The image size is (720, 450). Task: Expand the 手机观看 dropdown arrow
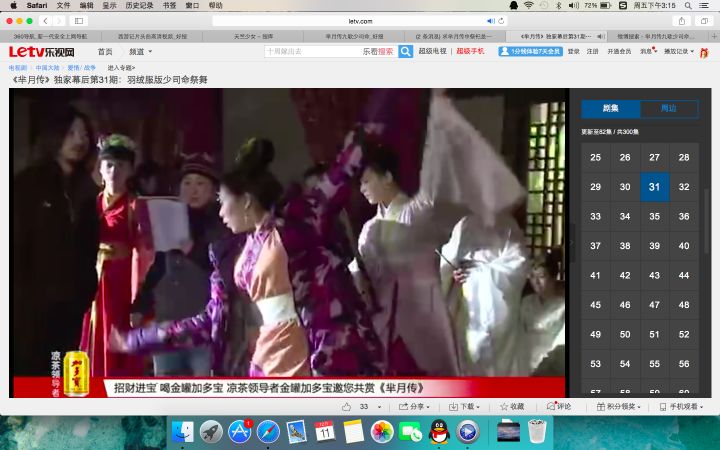[x=702, y=407]
